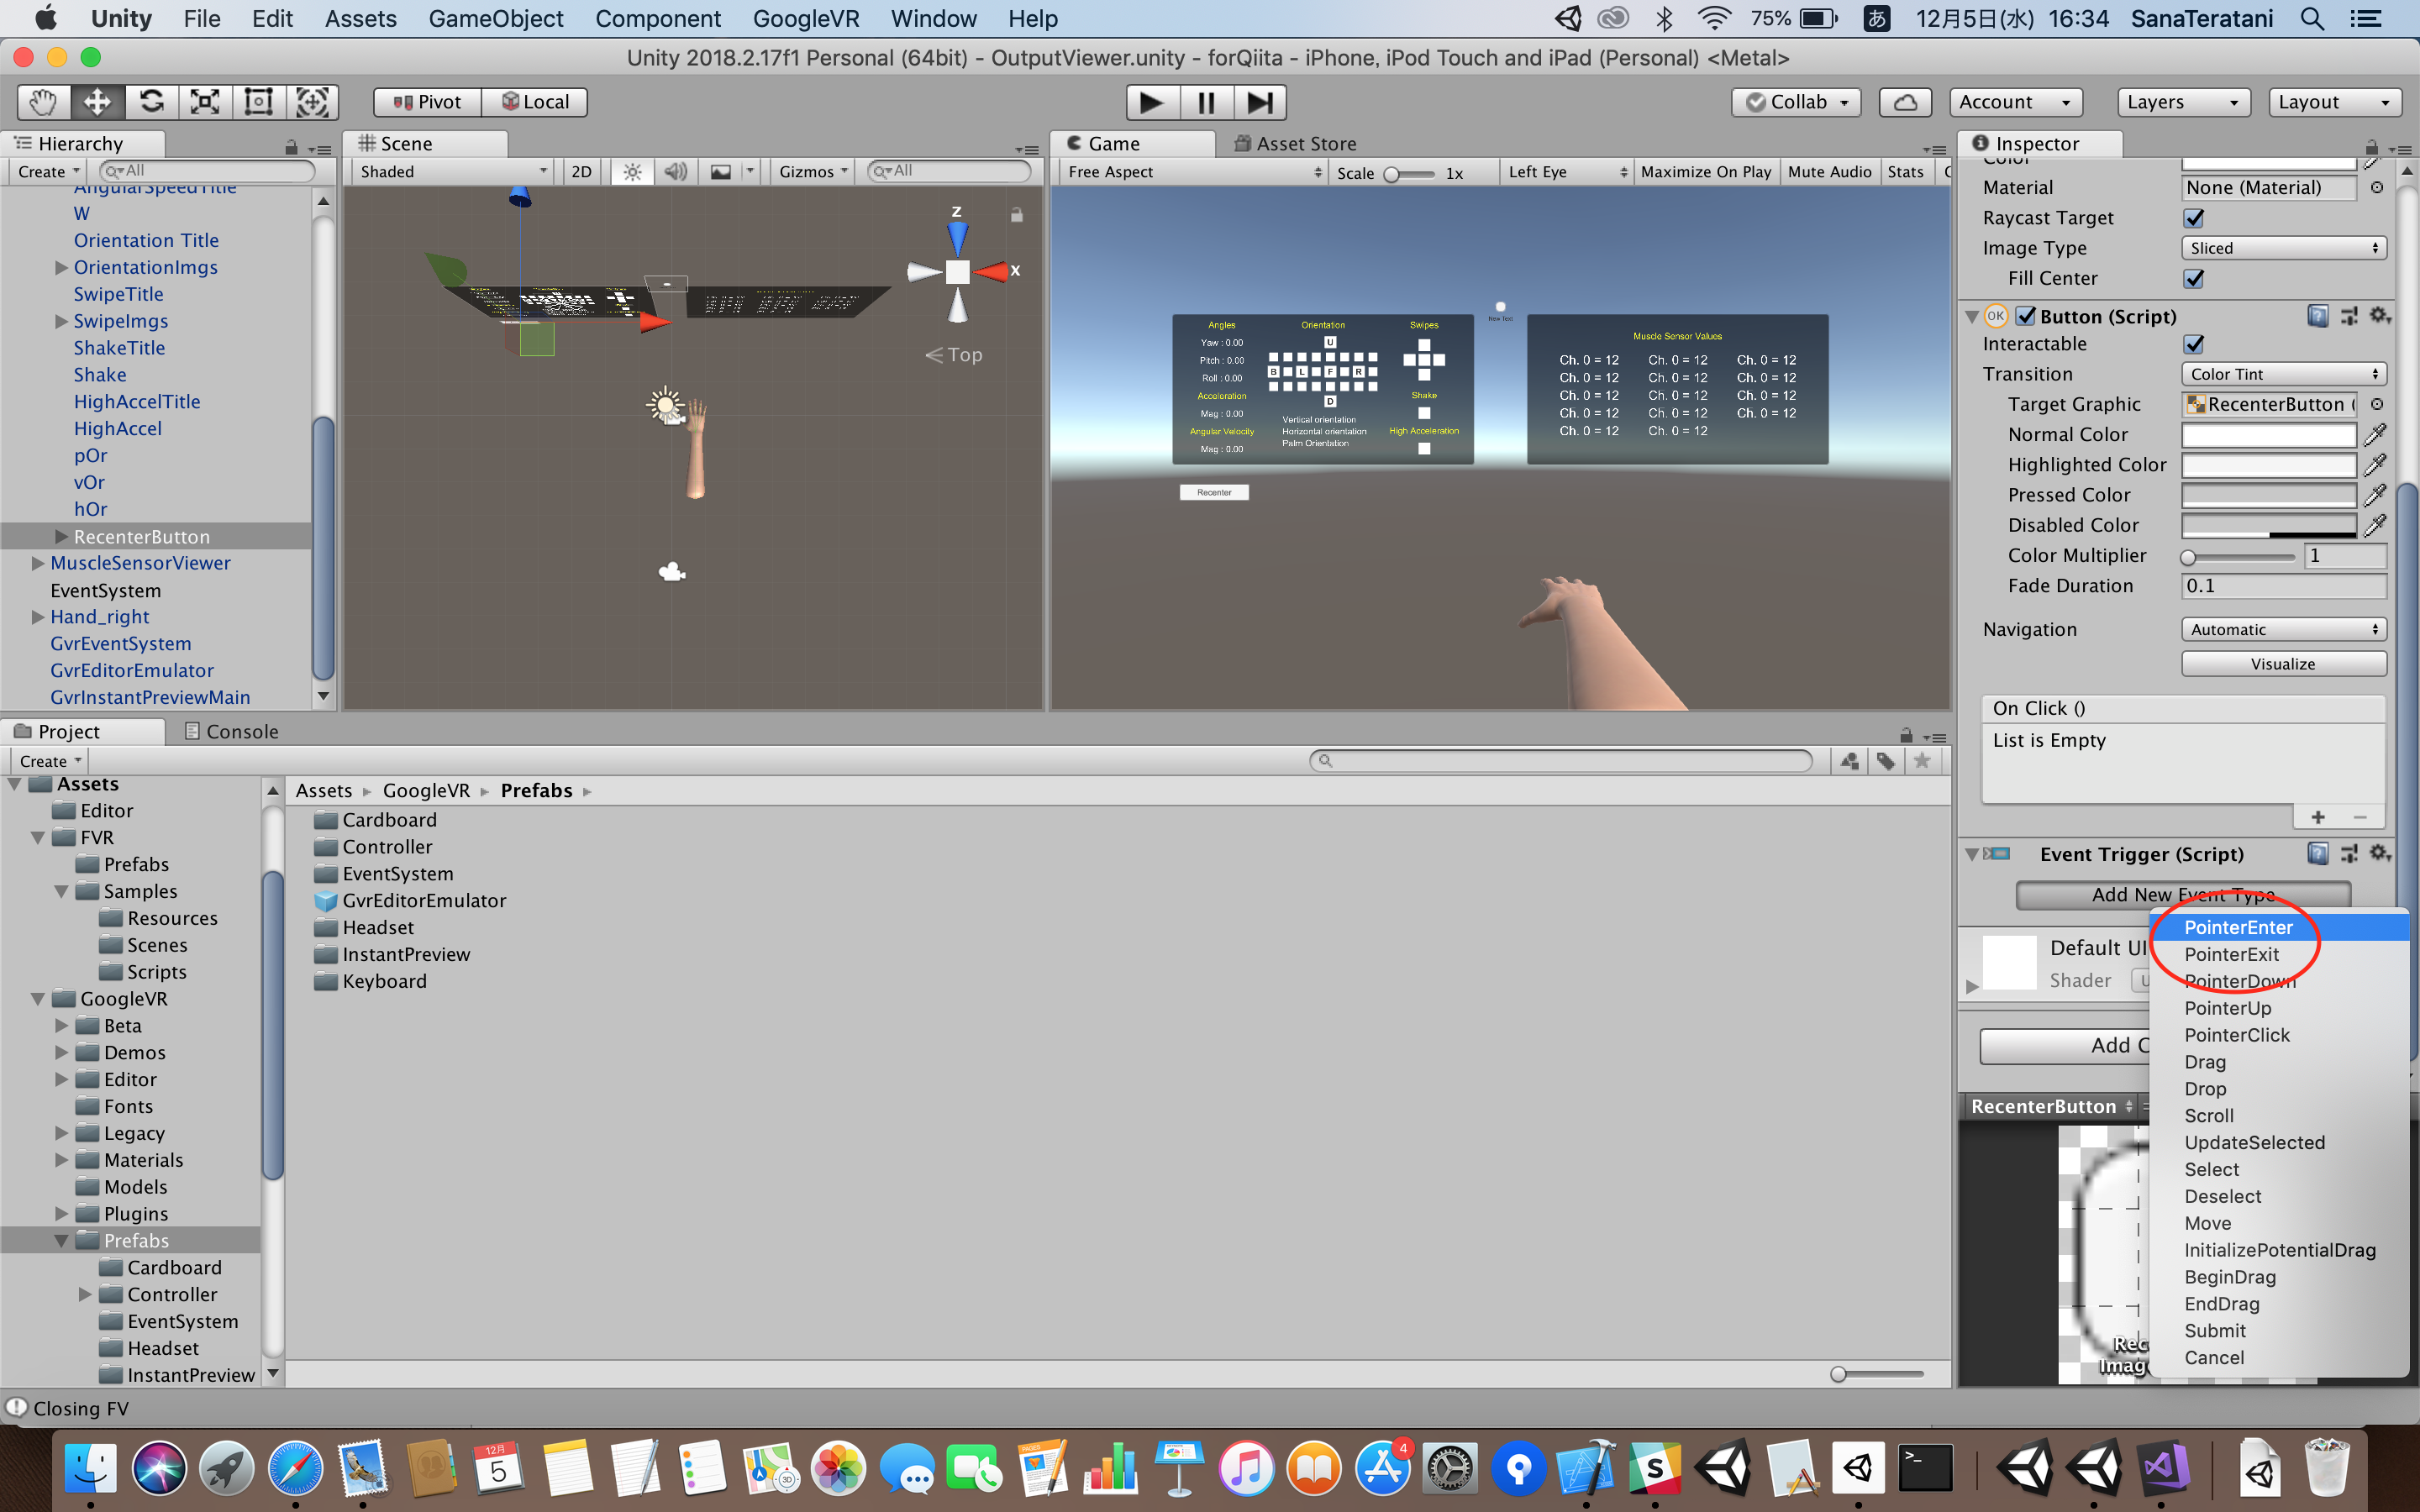Expand the MuscleSensorViewer hierarchy item
The image size is (2420, 1512).
coord(38,563)
